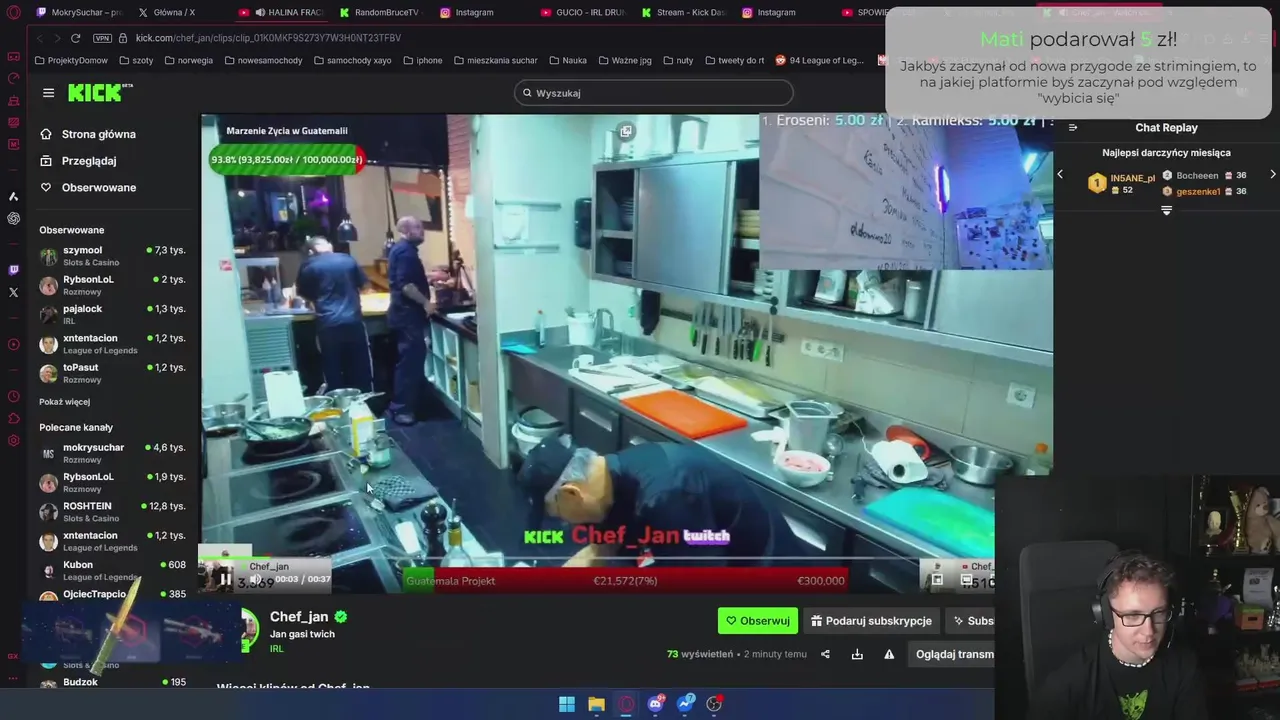Switch to the RandomBruceTV tab
This screenshot has width=1280, height=720.
point(380,13)
